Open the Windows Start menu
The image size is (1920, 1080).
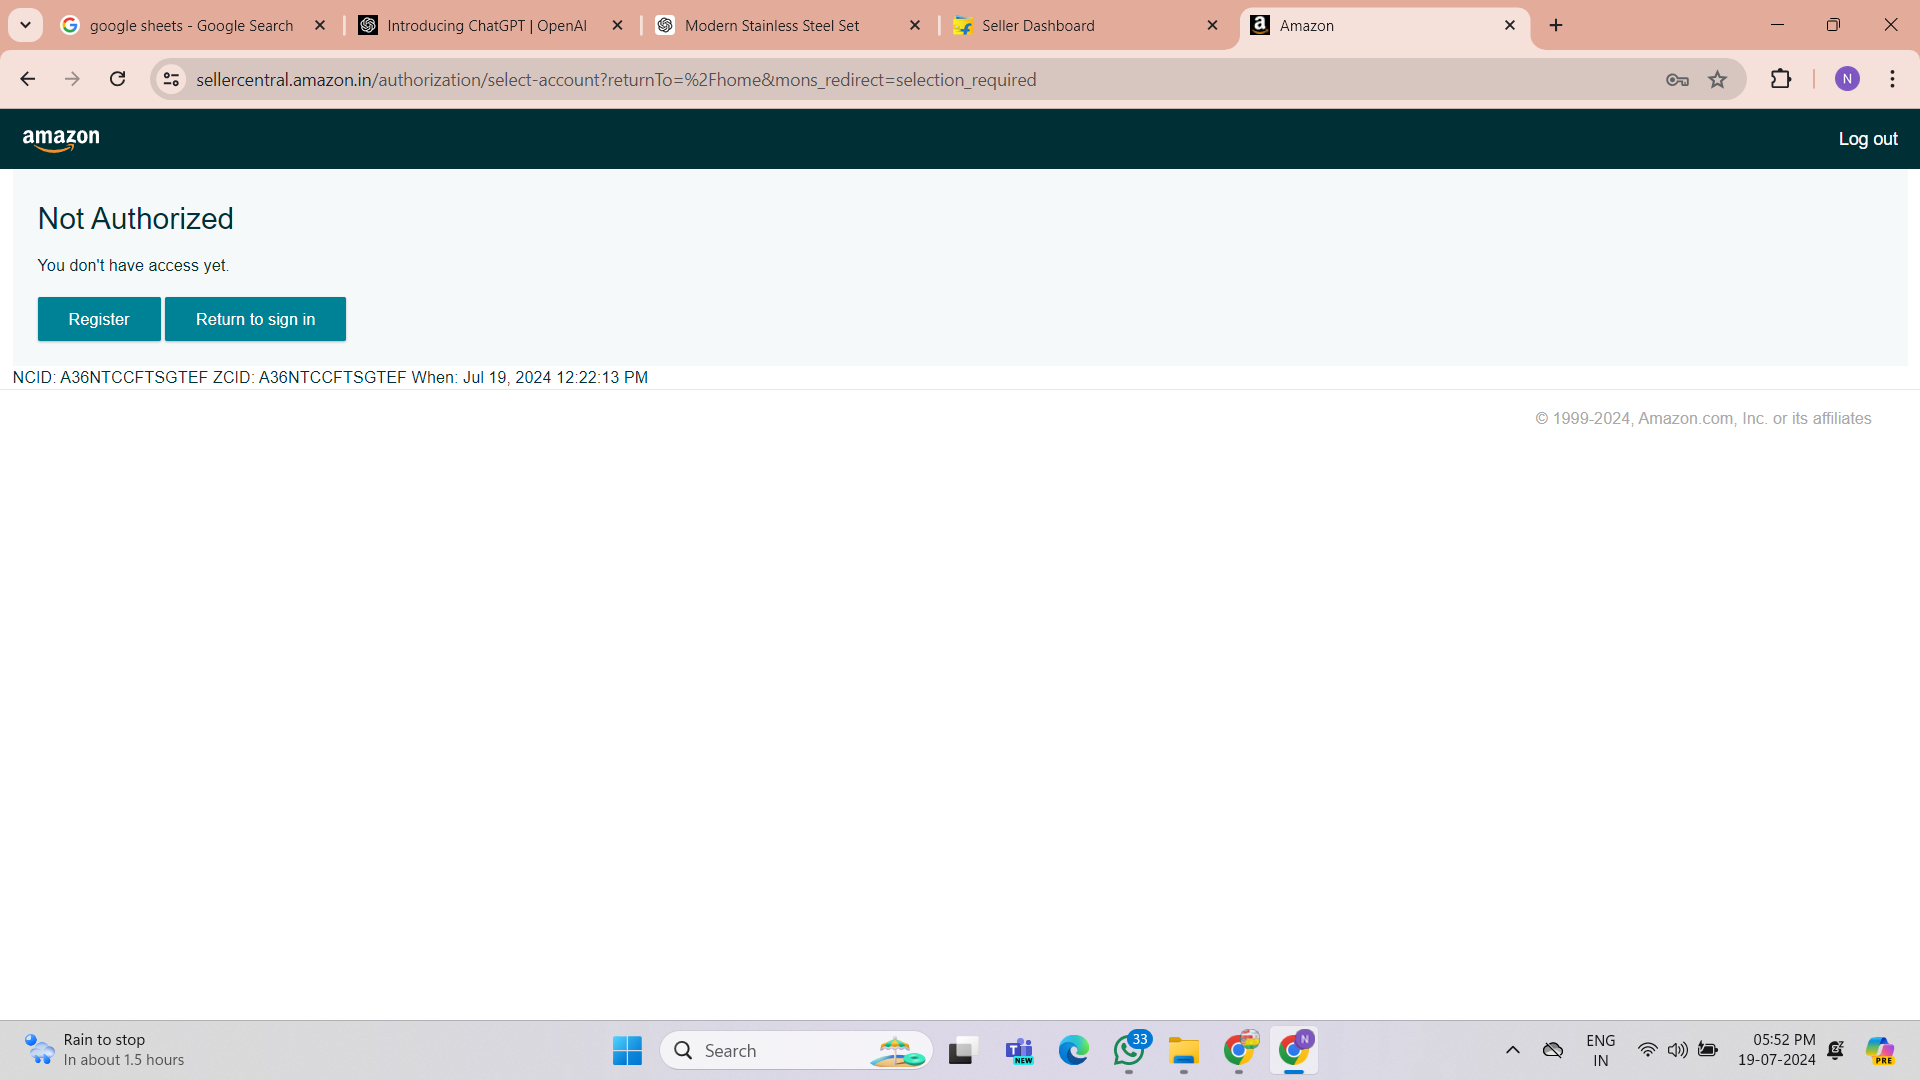(x=627, y=1050)
